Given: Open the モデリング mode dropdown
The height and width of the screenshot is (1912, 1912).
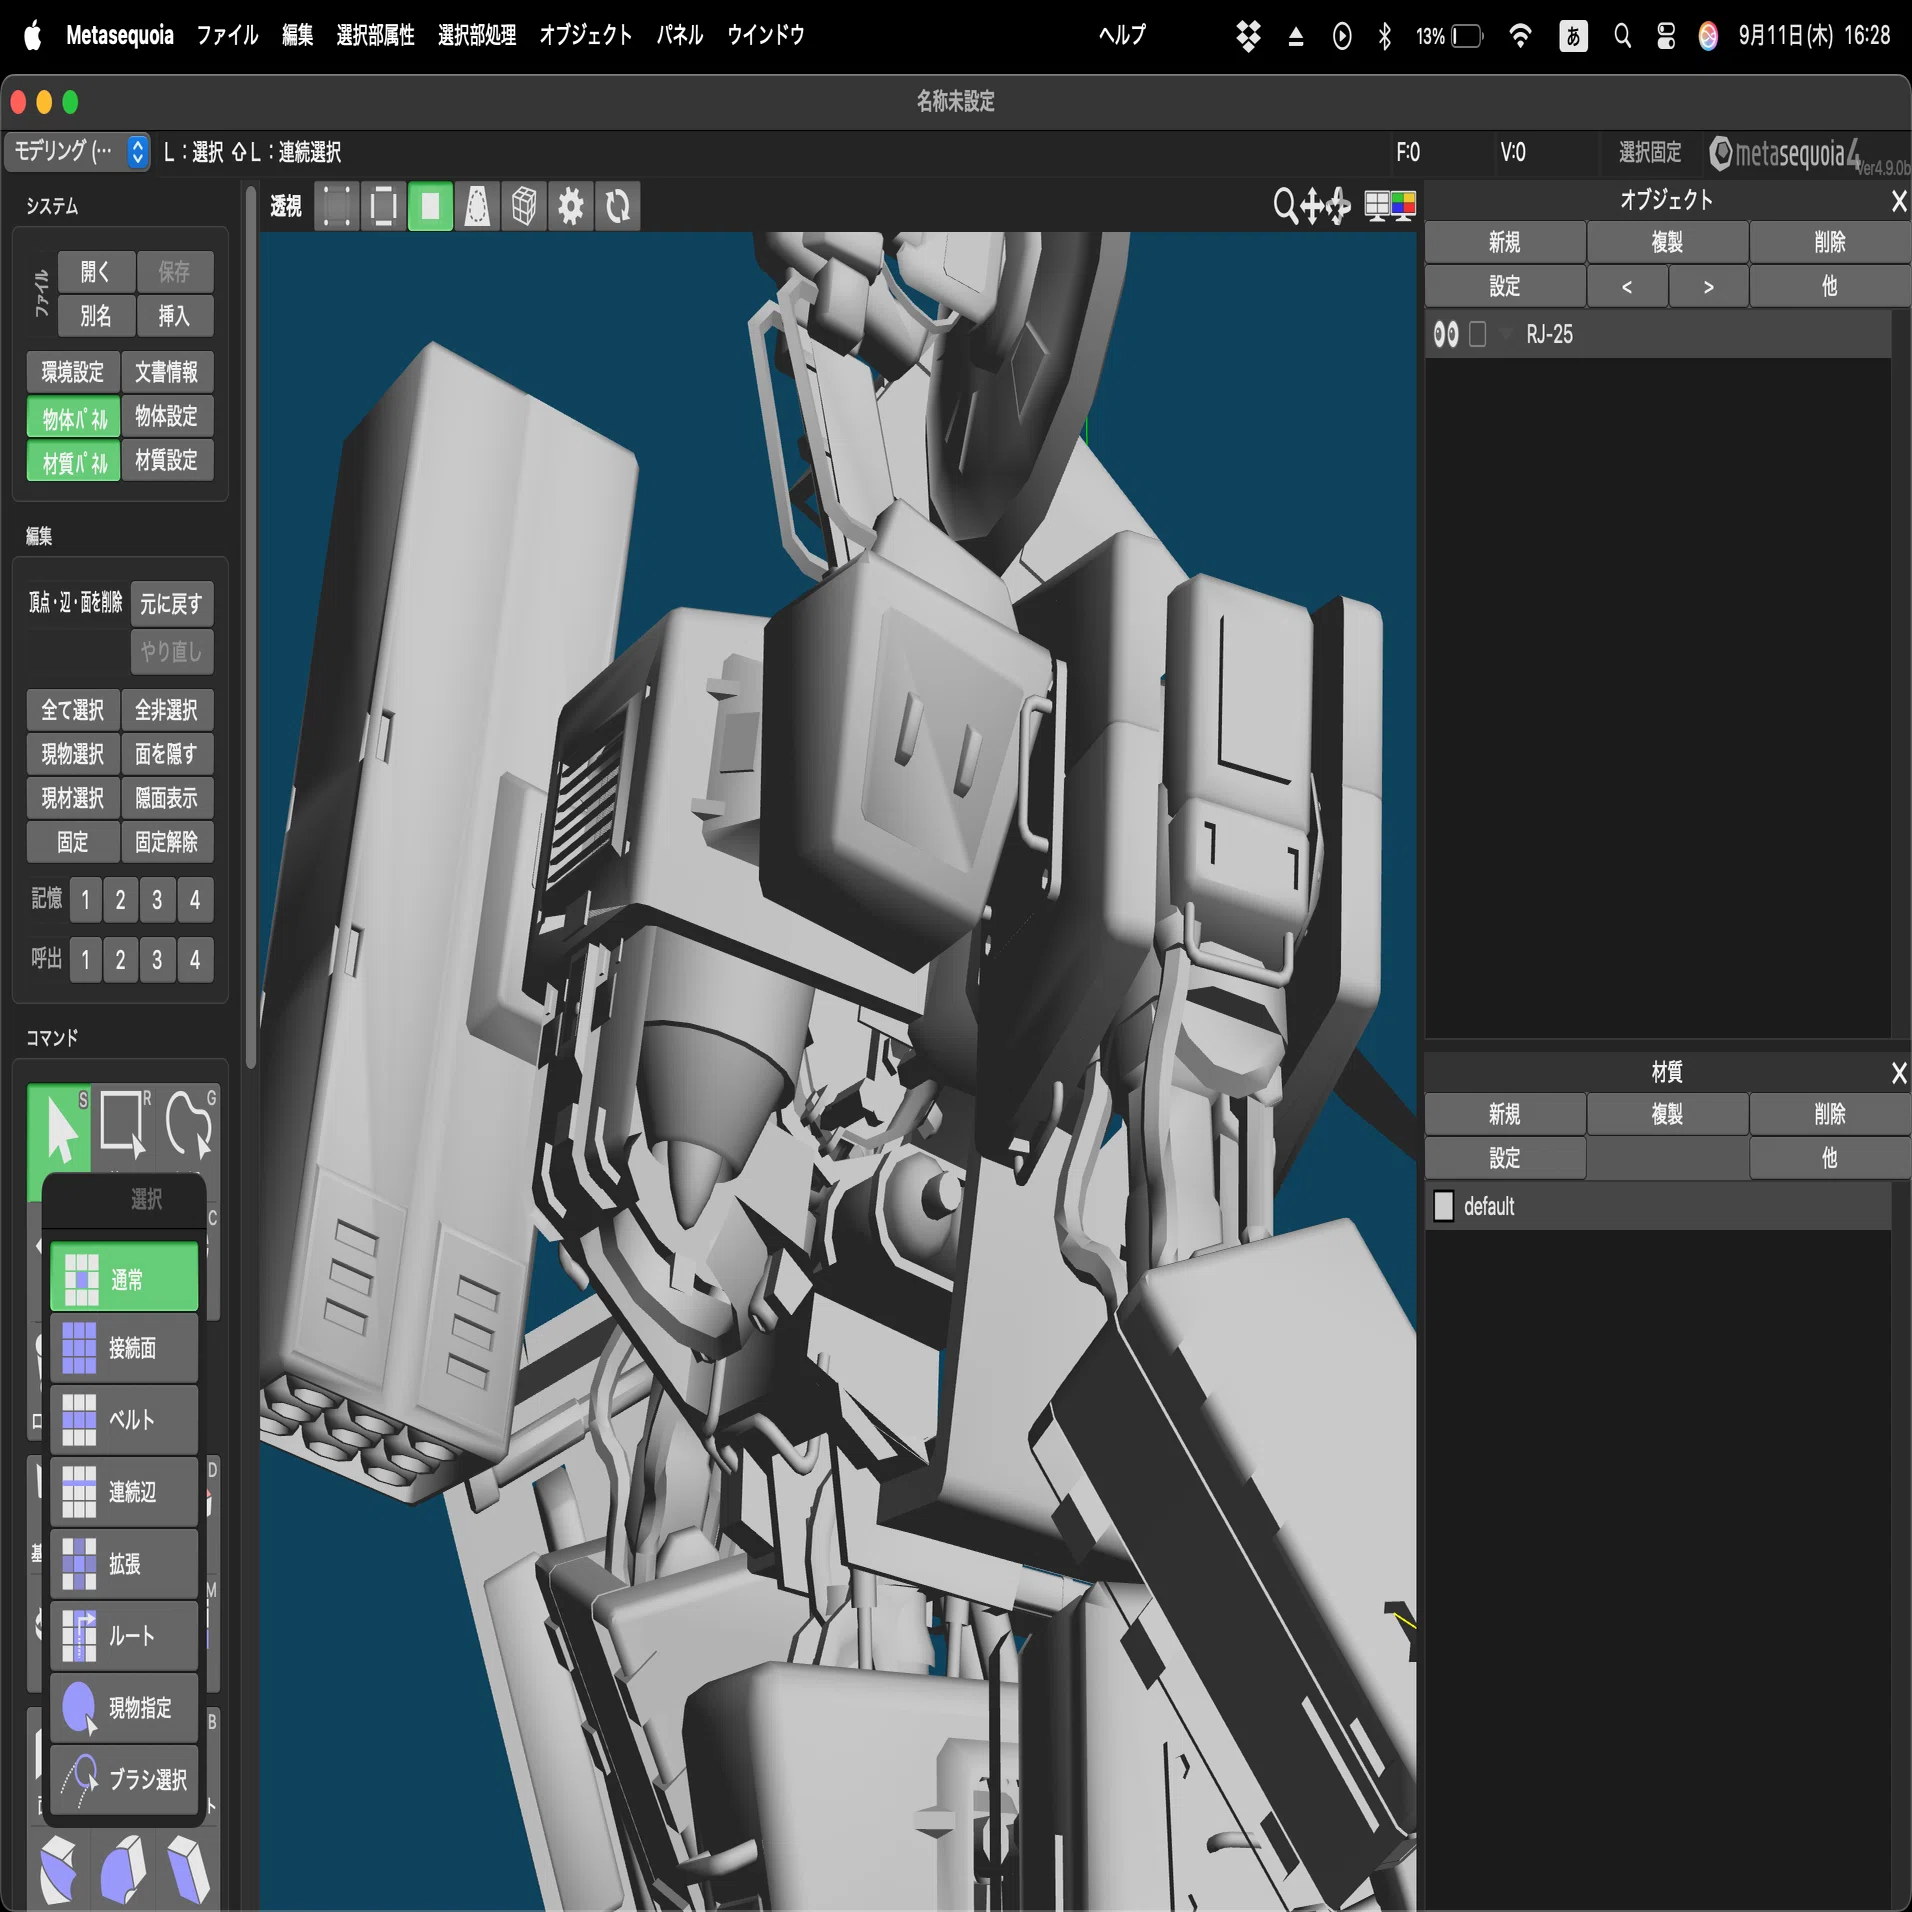Looking at the screenshot, I should pyautogui.click(x=78, y=152).
